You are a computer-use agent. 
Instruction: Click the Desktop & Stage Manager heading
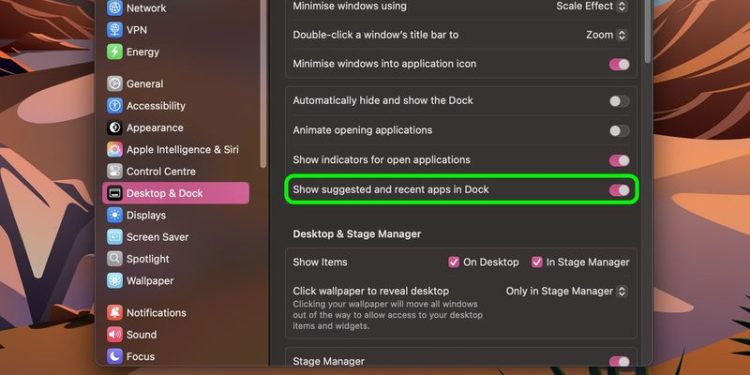pos(357,234)
